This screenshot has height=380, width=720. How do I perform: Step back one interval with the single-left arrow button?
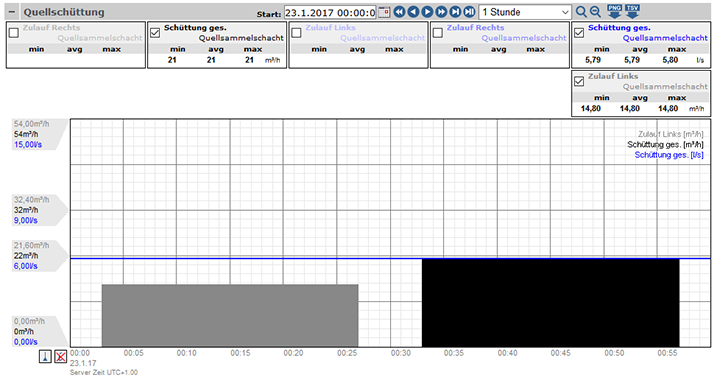pos(413,12)
